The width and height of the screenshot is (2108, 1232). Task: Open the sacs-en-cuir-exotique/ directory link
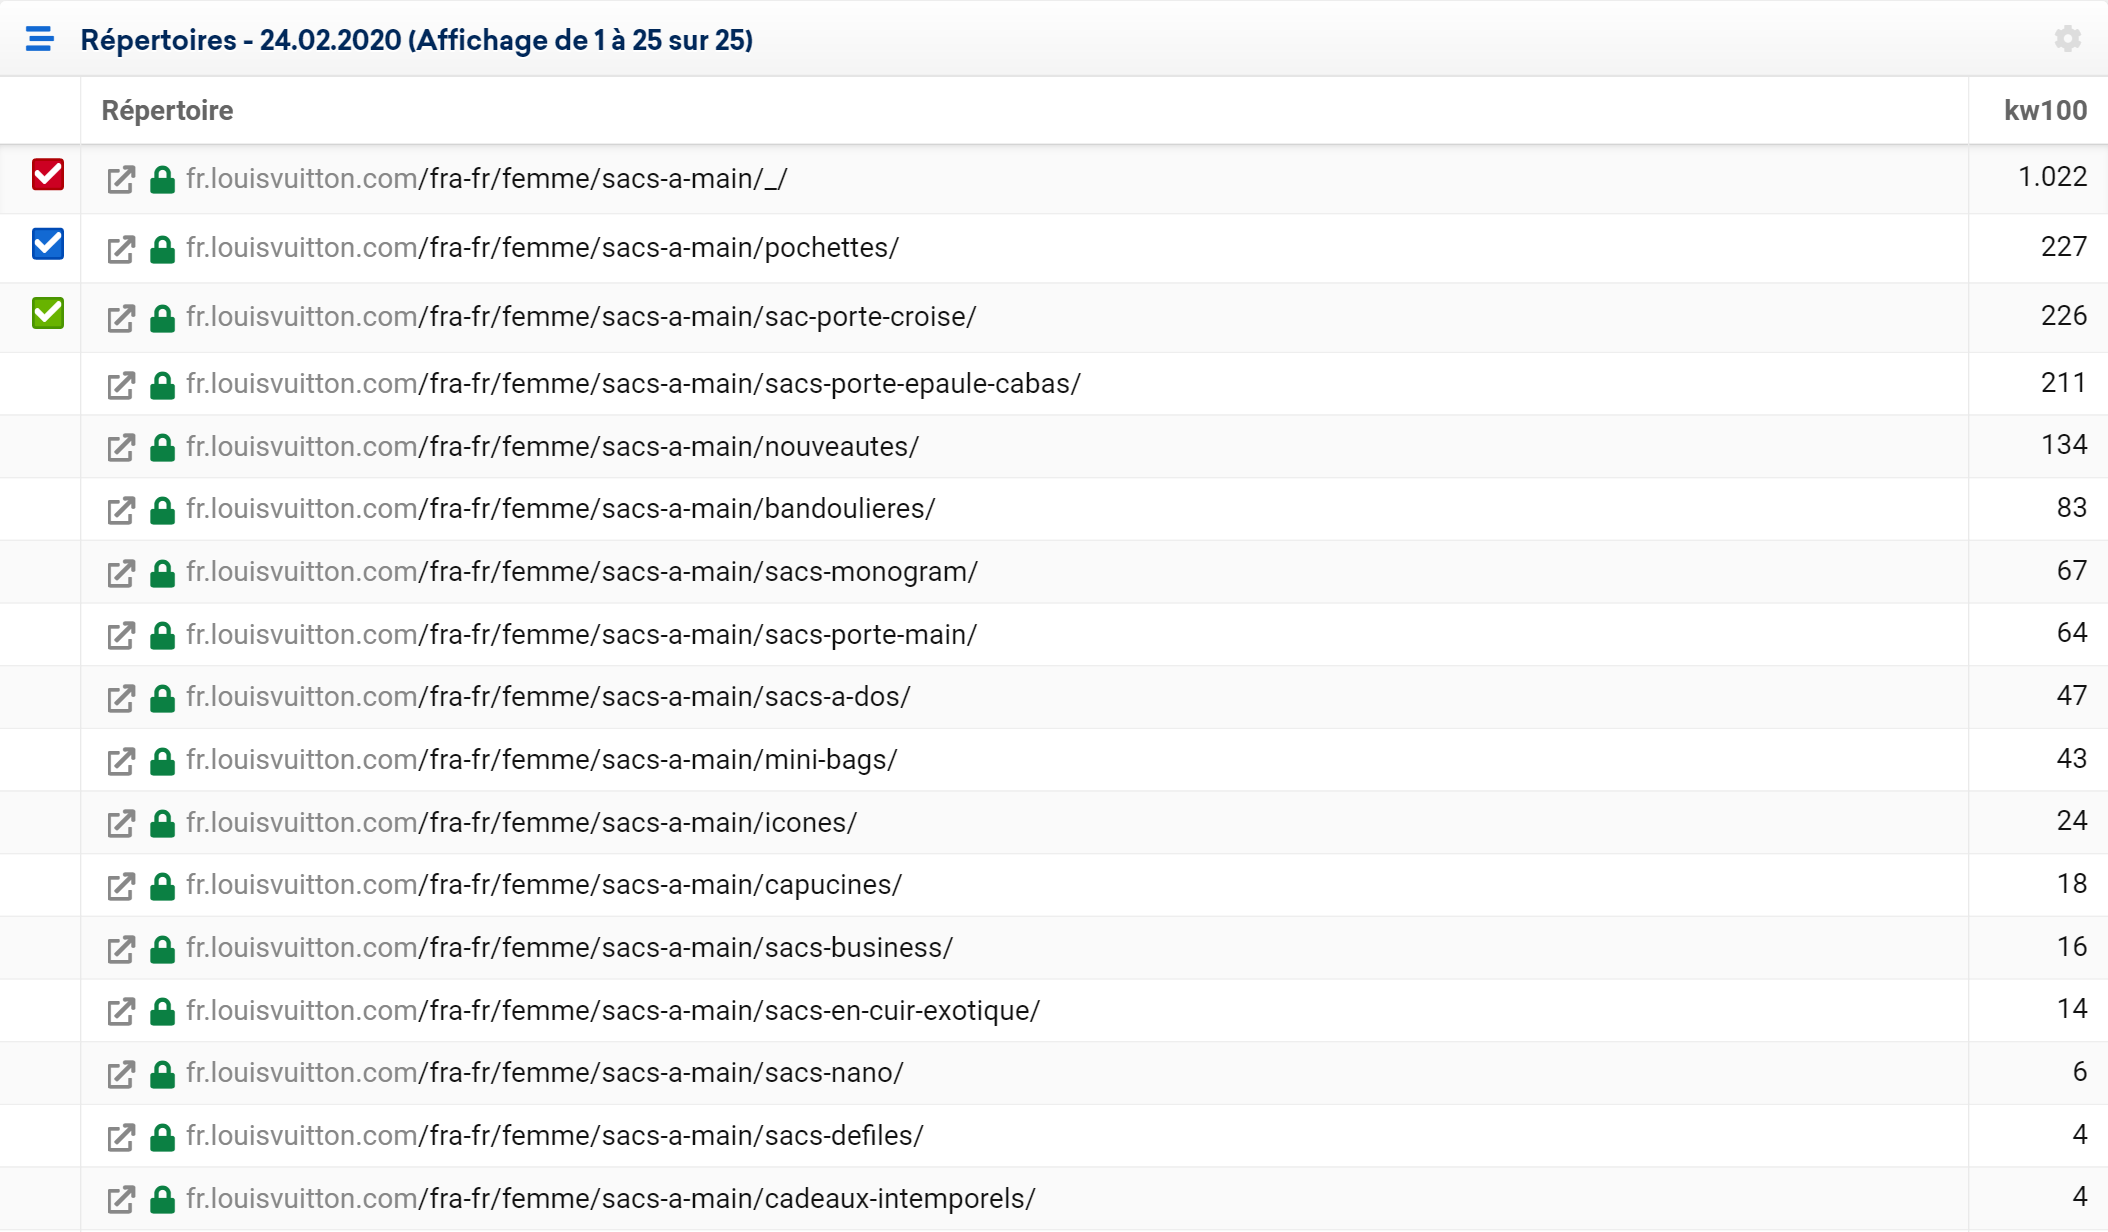point(613,1011)
